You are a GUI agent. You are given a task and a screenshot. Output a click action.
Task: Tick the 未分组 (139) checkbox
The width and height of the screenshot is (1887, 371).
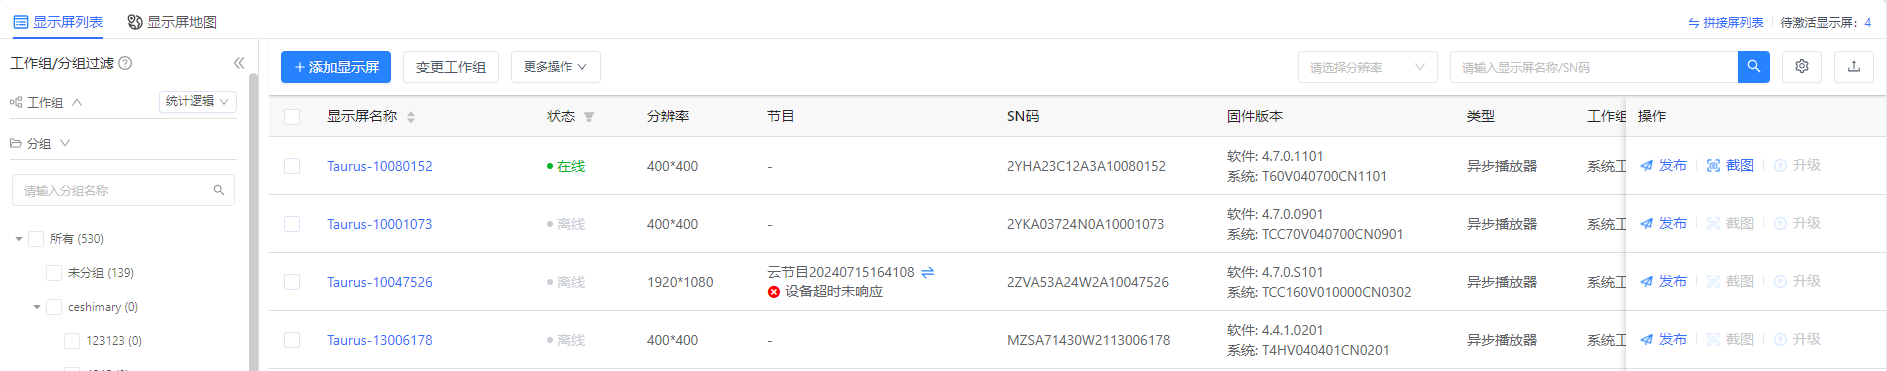[x=54, y=273]
